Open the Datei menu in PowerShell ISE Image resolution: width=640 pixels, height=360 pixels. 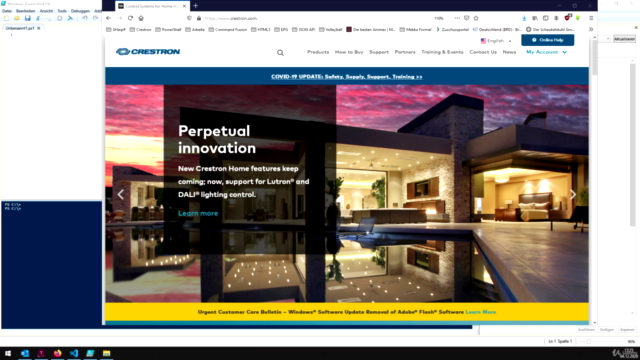tap(7, 11)
